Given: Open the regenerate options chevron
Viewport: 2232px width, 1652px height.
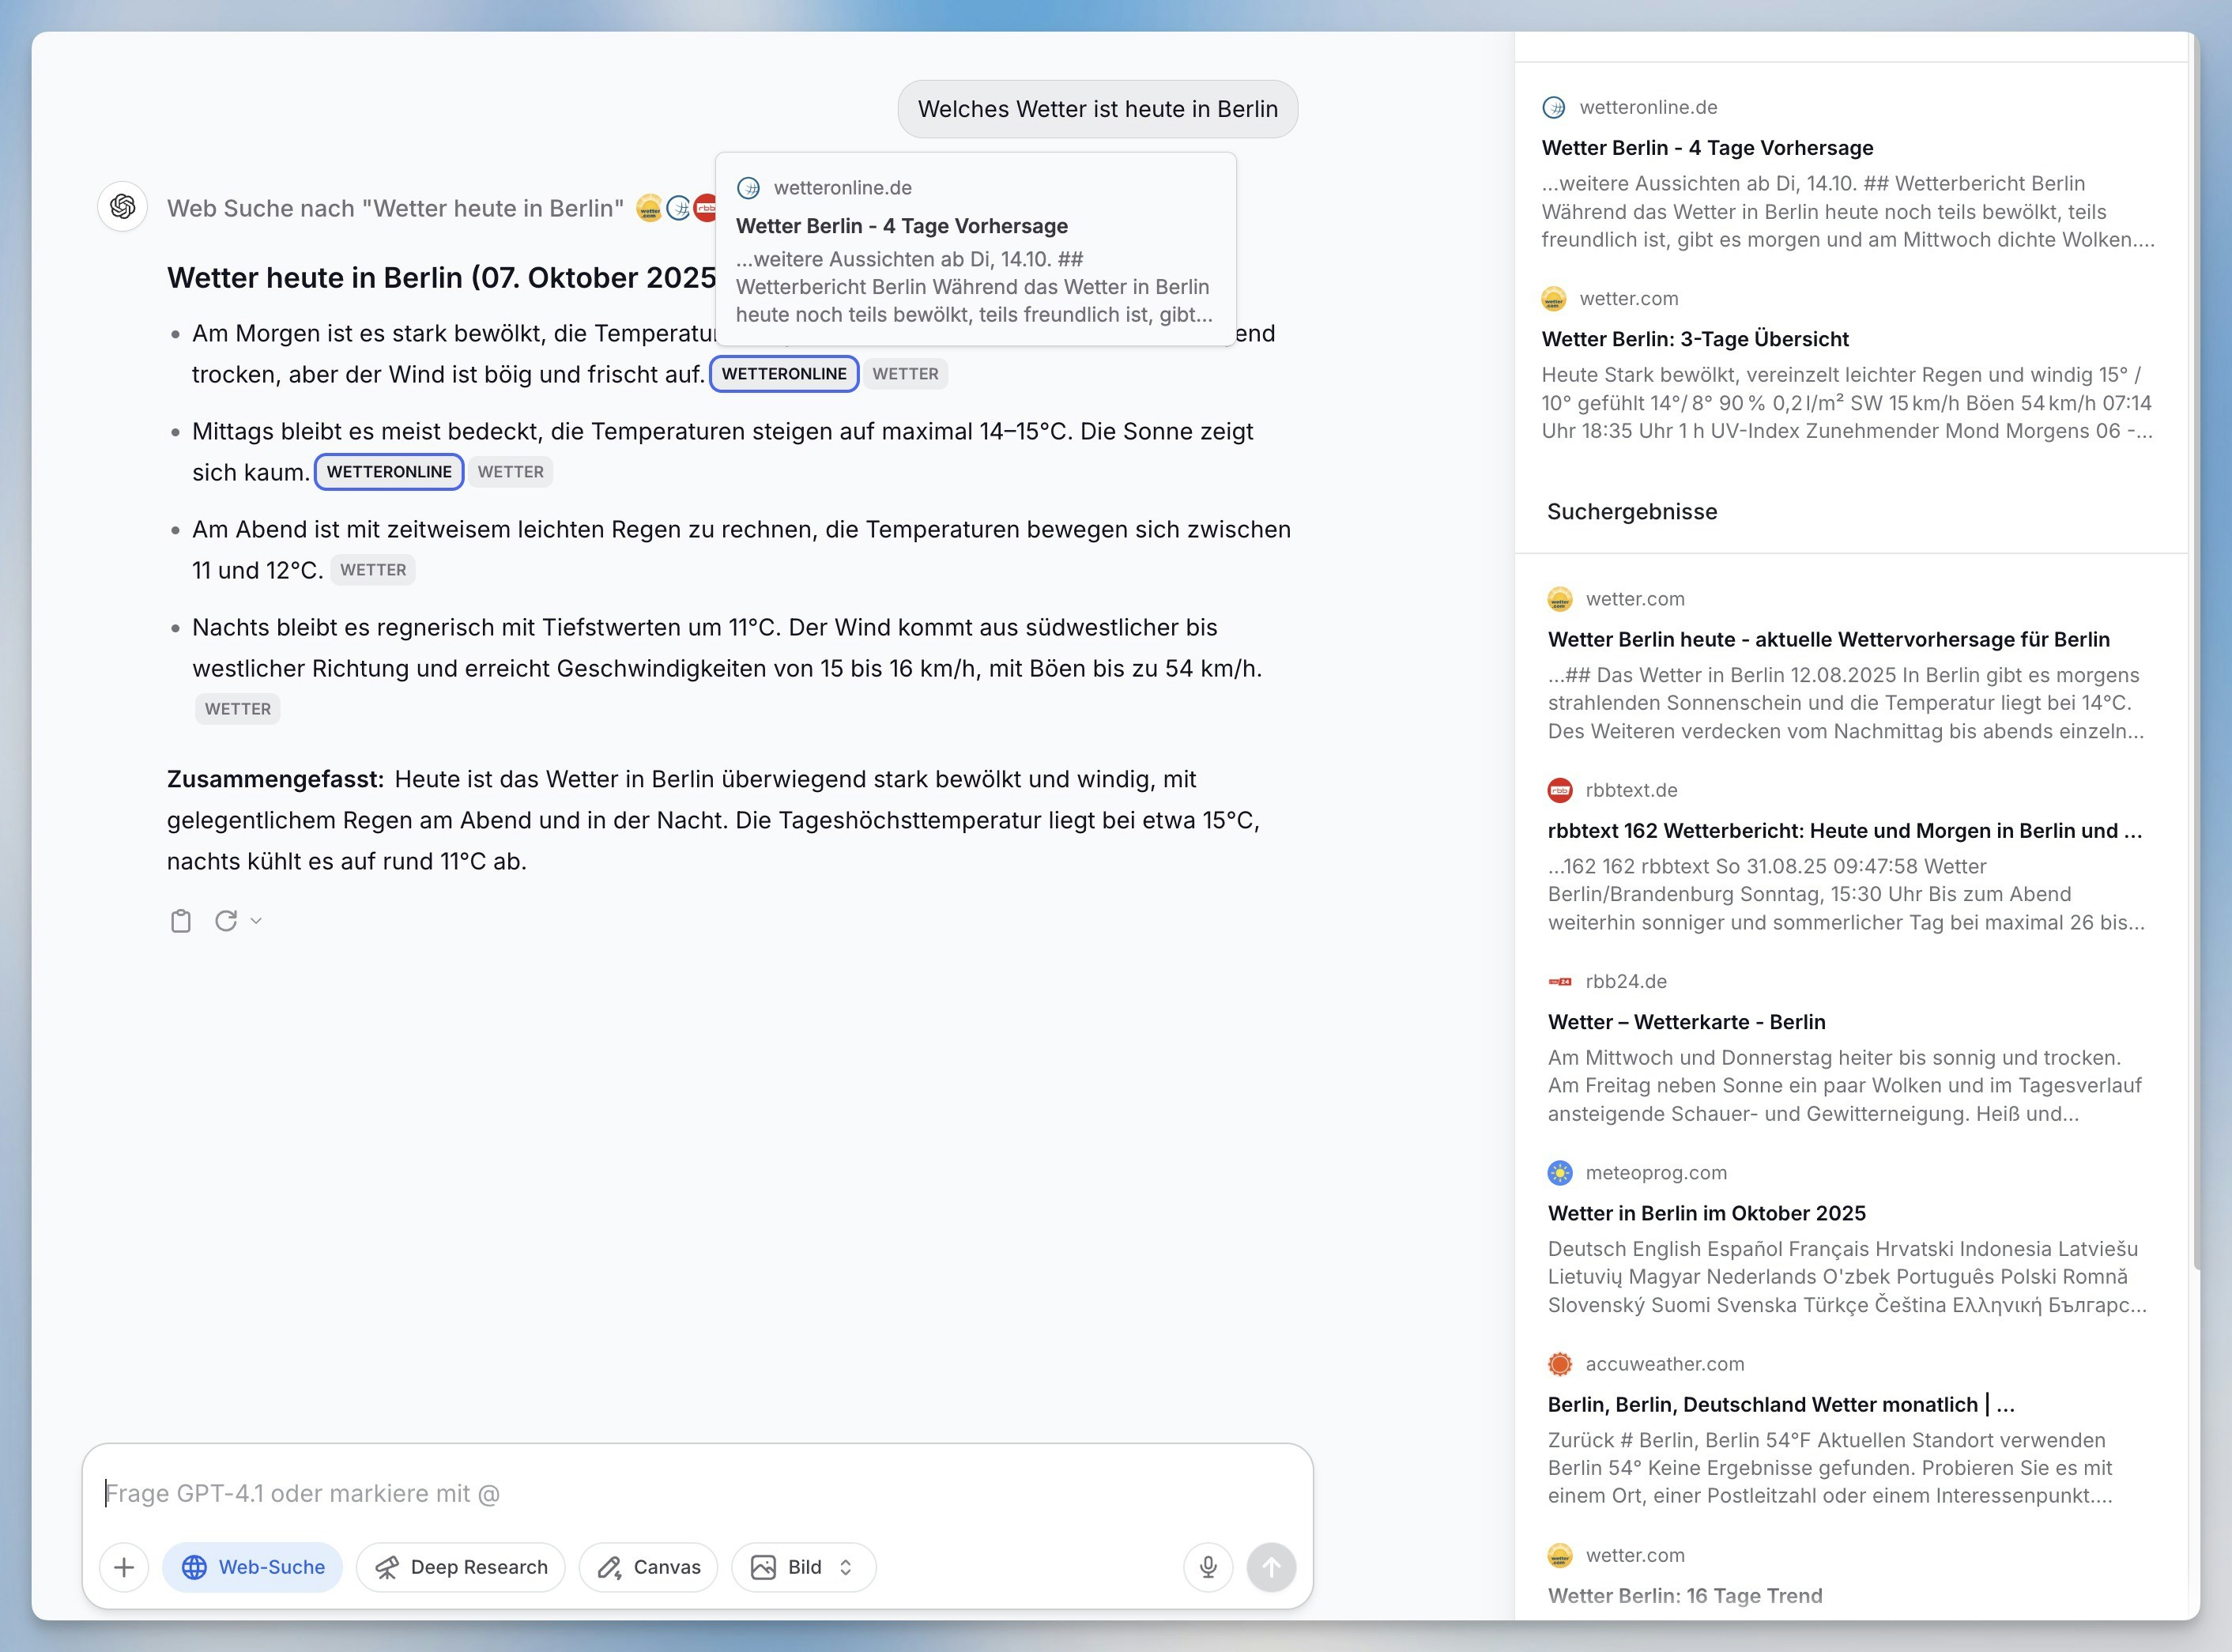Looking at the screenshot, I should [256, 921].
